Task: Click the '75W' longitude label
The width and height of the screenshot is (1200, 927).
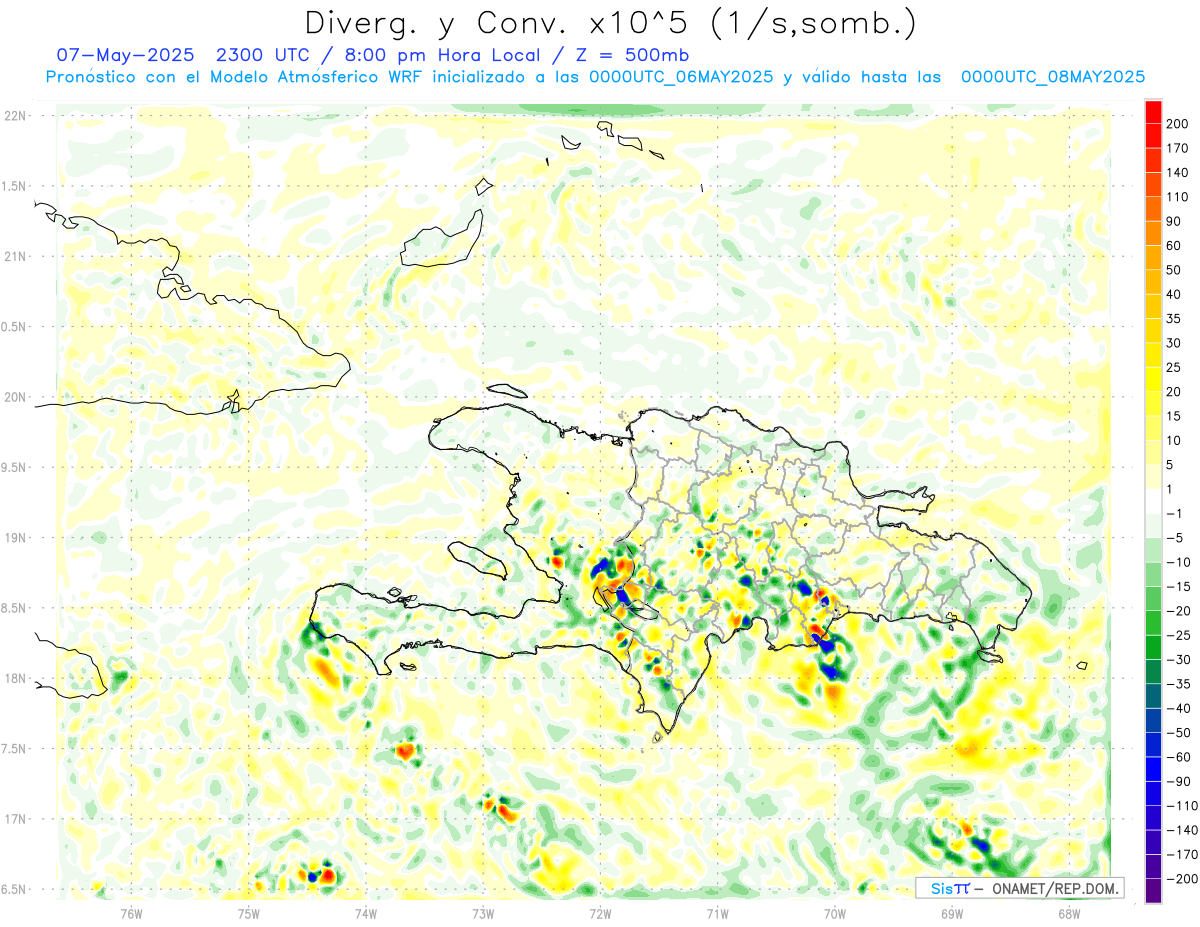Action: click(249, 913)
